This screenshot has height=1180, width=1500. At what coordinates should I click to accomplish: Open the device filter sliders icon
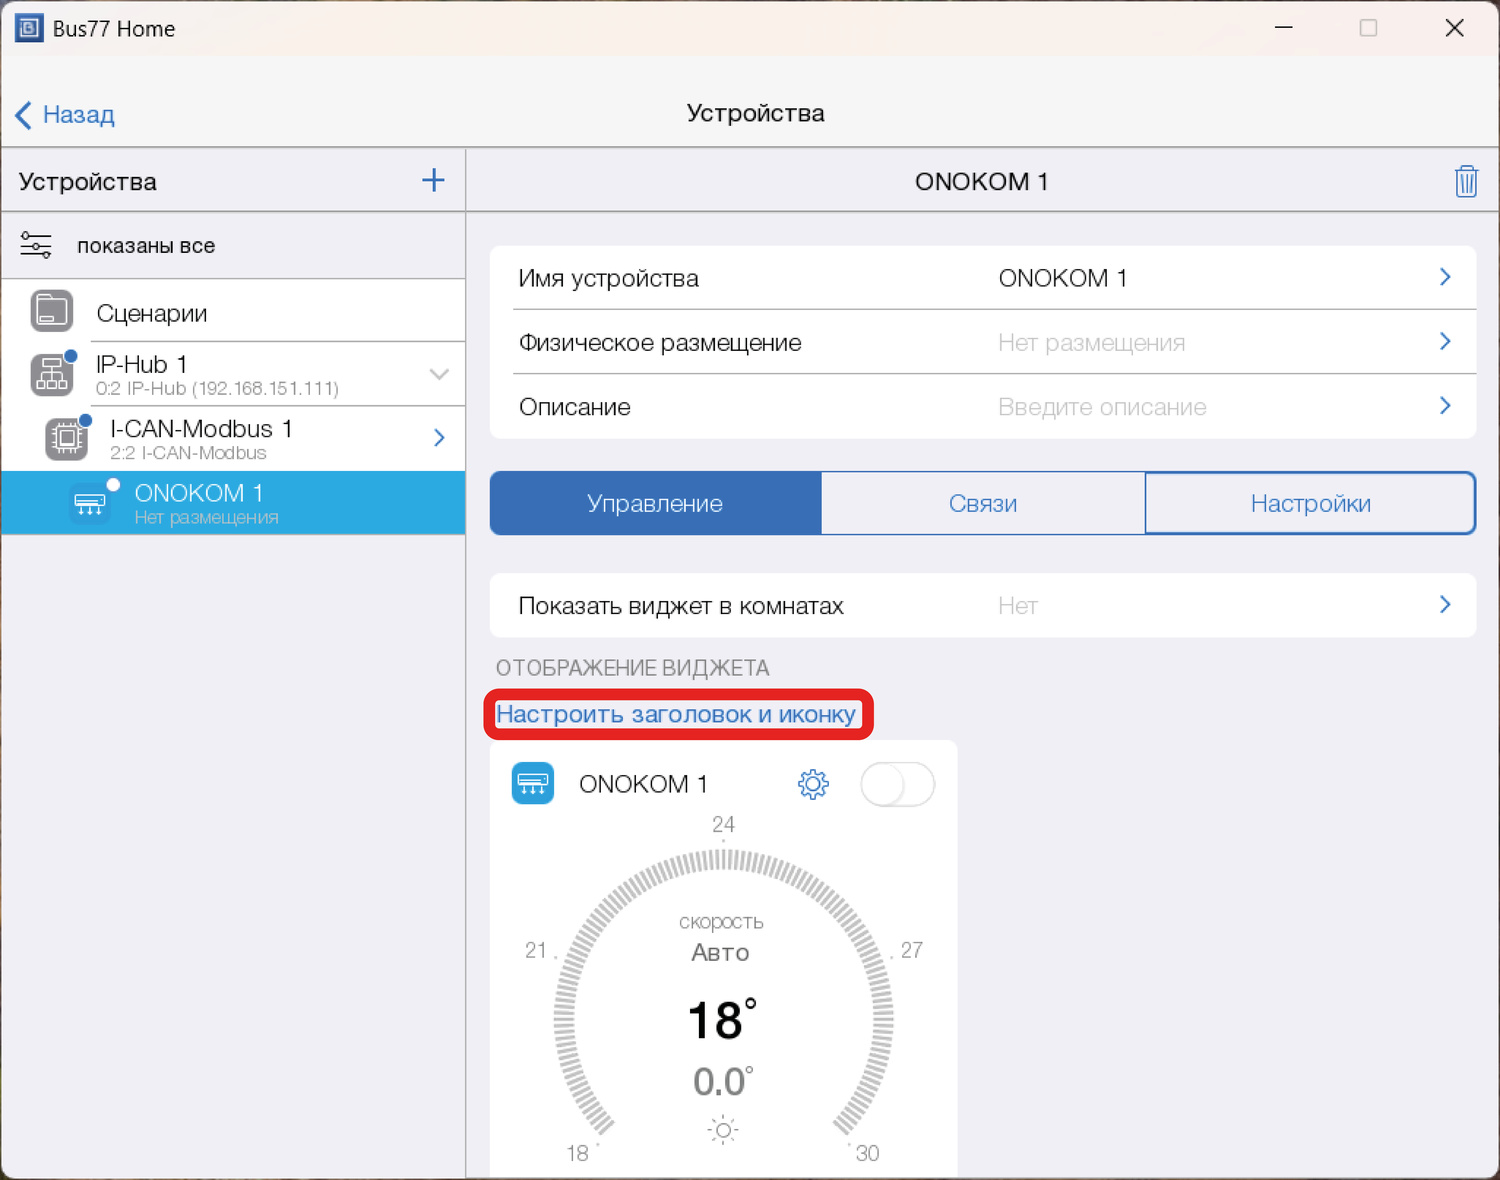pos(36,245)
